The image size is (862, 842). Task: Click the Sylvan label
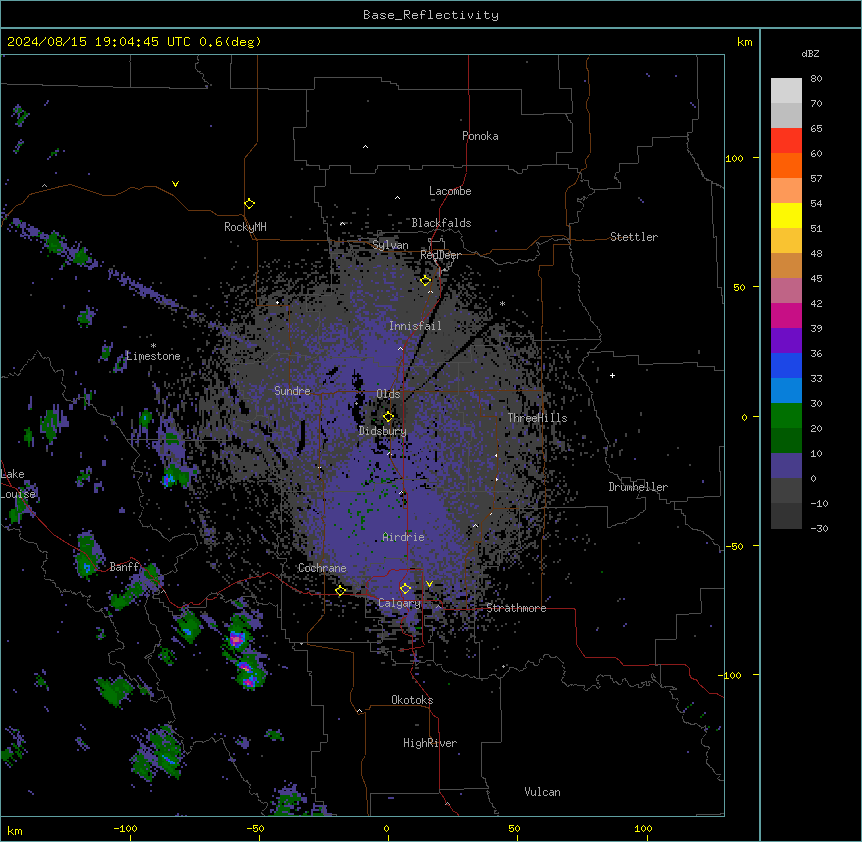pyautogui.click(x=390, y=245)
